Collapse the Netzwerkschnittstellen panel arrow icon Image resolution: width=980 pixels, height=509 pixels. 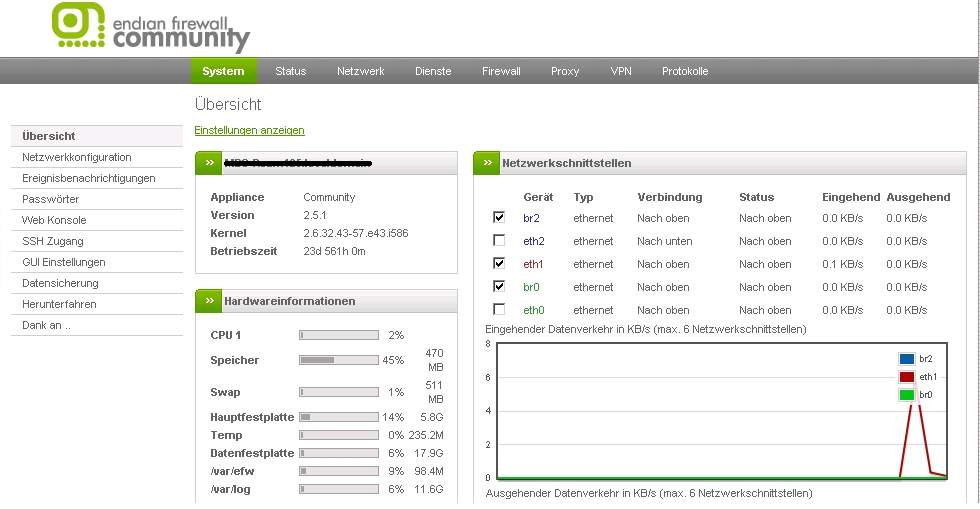[x=487, y=163]
